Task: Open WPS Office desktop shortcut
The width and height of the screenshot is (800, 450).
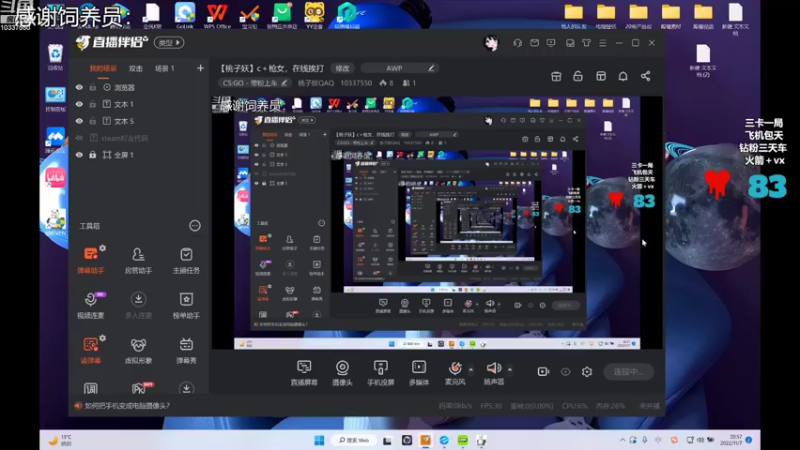Action: (217, 16)
